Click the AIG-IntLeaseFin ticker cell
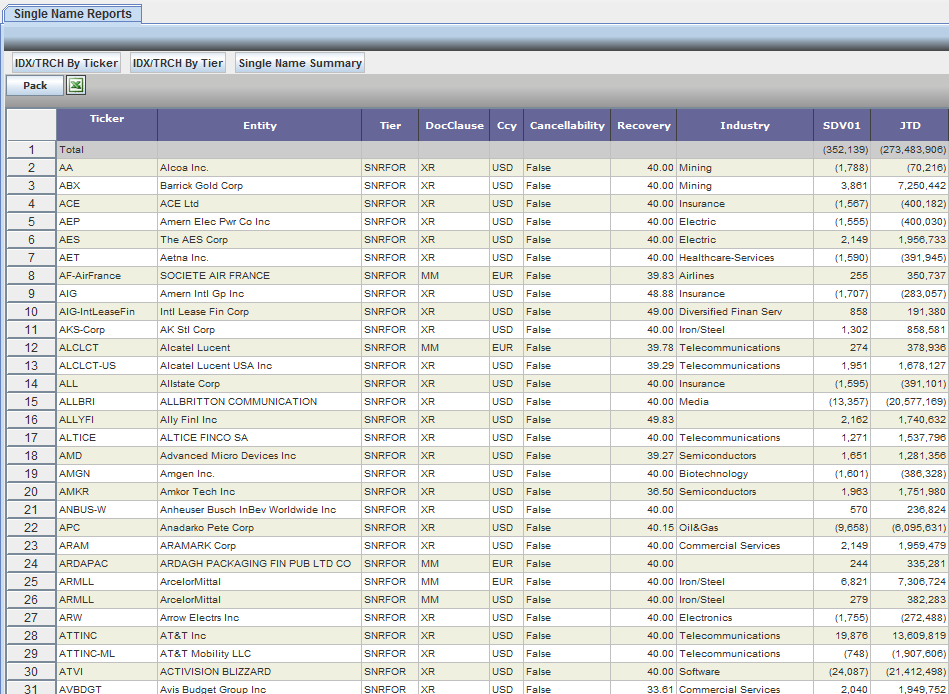 tap(107, 312)
